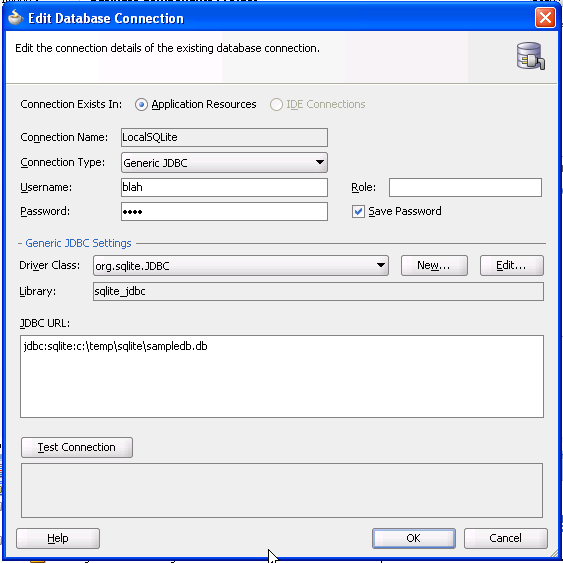Select IDE Connections radio button

(276, 104)
